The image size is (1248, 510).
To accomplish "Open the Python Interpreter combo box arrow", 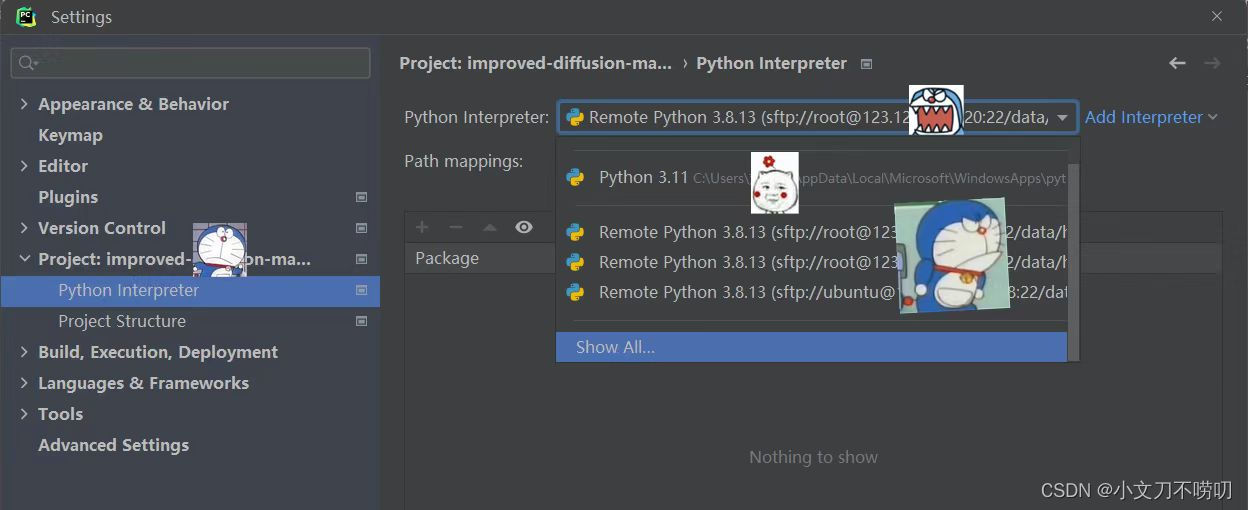I will click(x=1062, y=118).
